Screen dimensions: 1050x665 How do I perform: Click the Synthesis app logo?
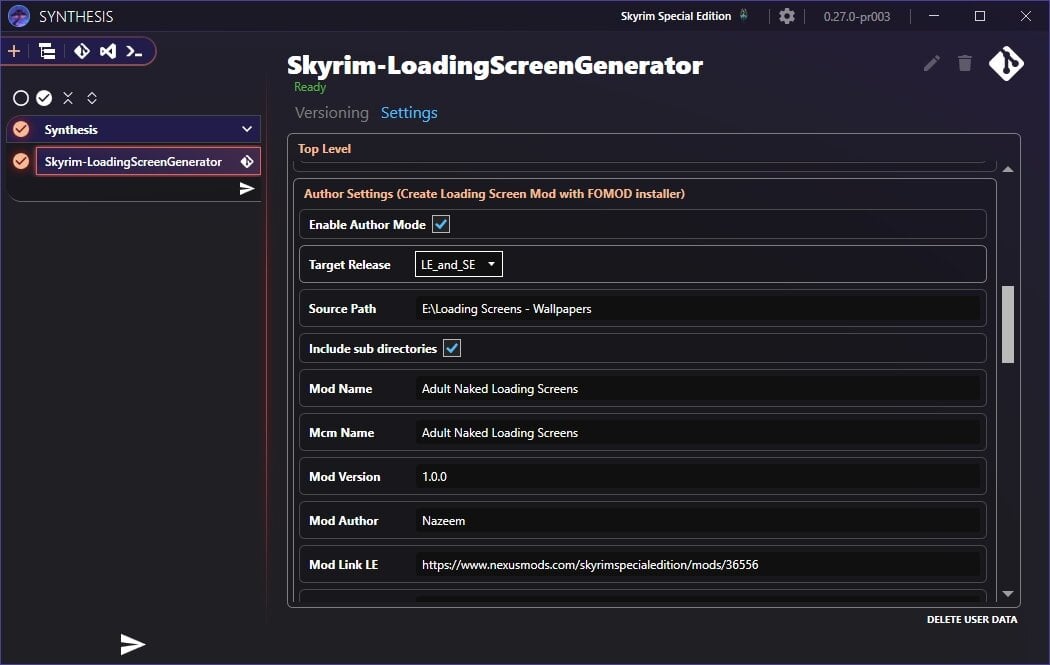(x=19, y=16)
